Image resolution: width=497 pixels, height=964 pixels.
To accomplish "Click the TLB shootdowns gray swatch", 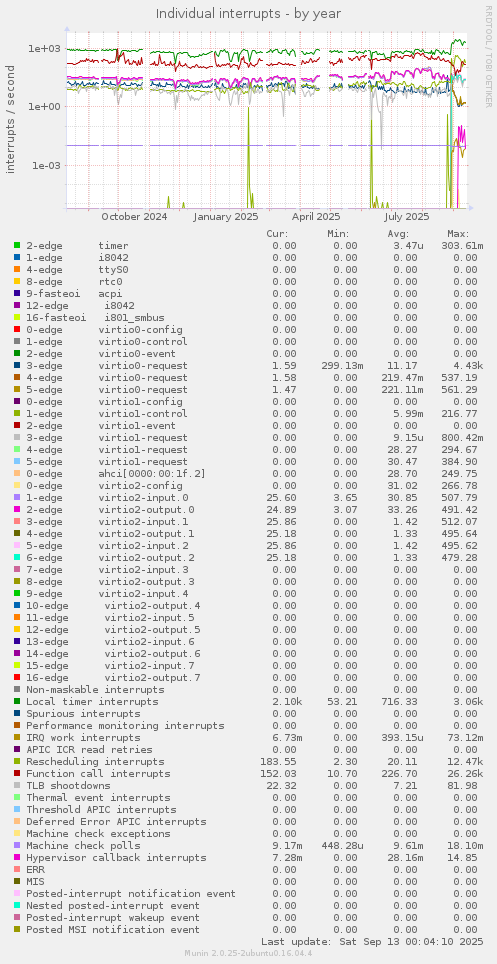I will (x=17, y=786).
